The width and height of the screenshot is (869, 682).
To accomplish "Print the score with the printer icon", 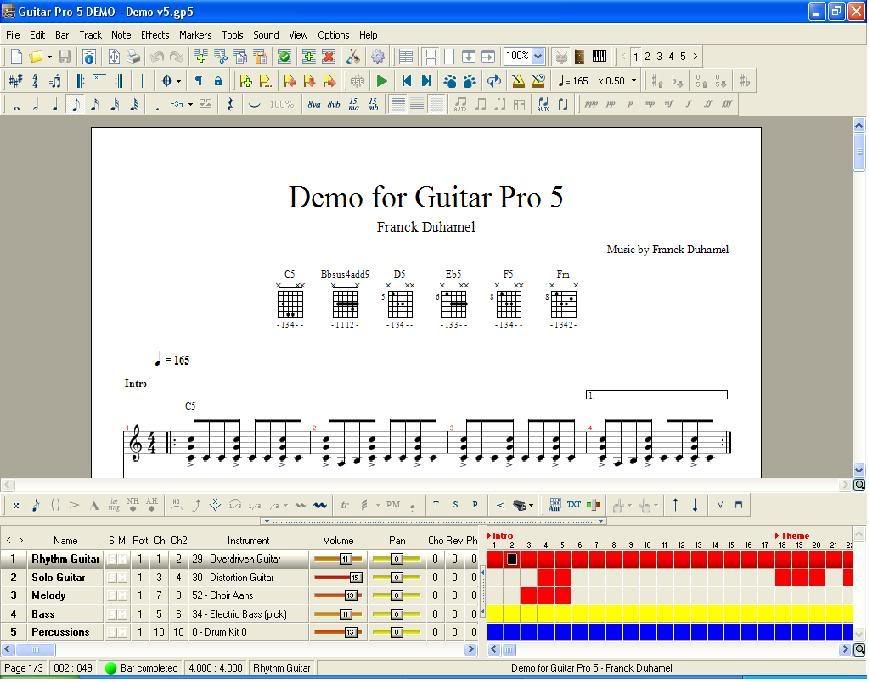I will [x=134, y=57].
